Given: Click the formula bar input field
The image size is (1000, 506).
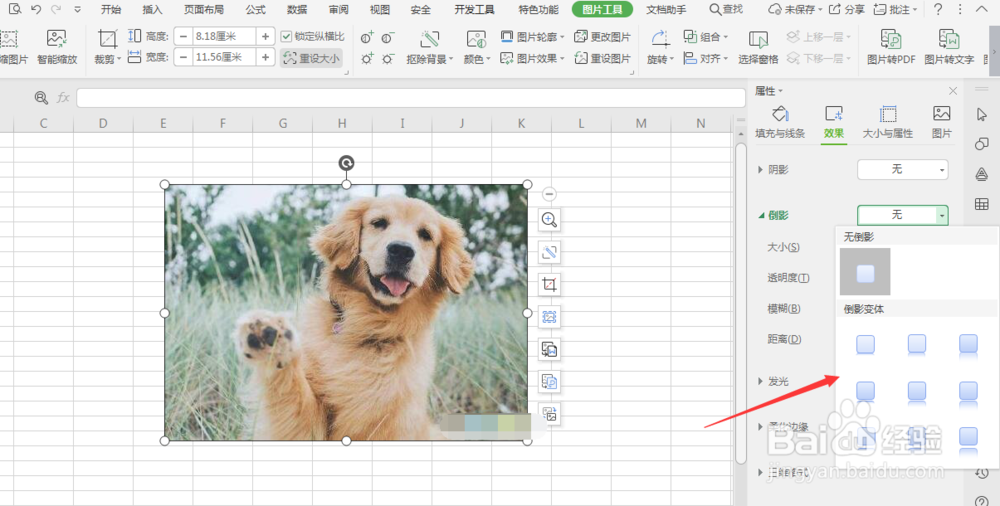Looking at the screenshot, I should click(411, 98).
